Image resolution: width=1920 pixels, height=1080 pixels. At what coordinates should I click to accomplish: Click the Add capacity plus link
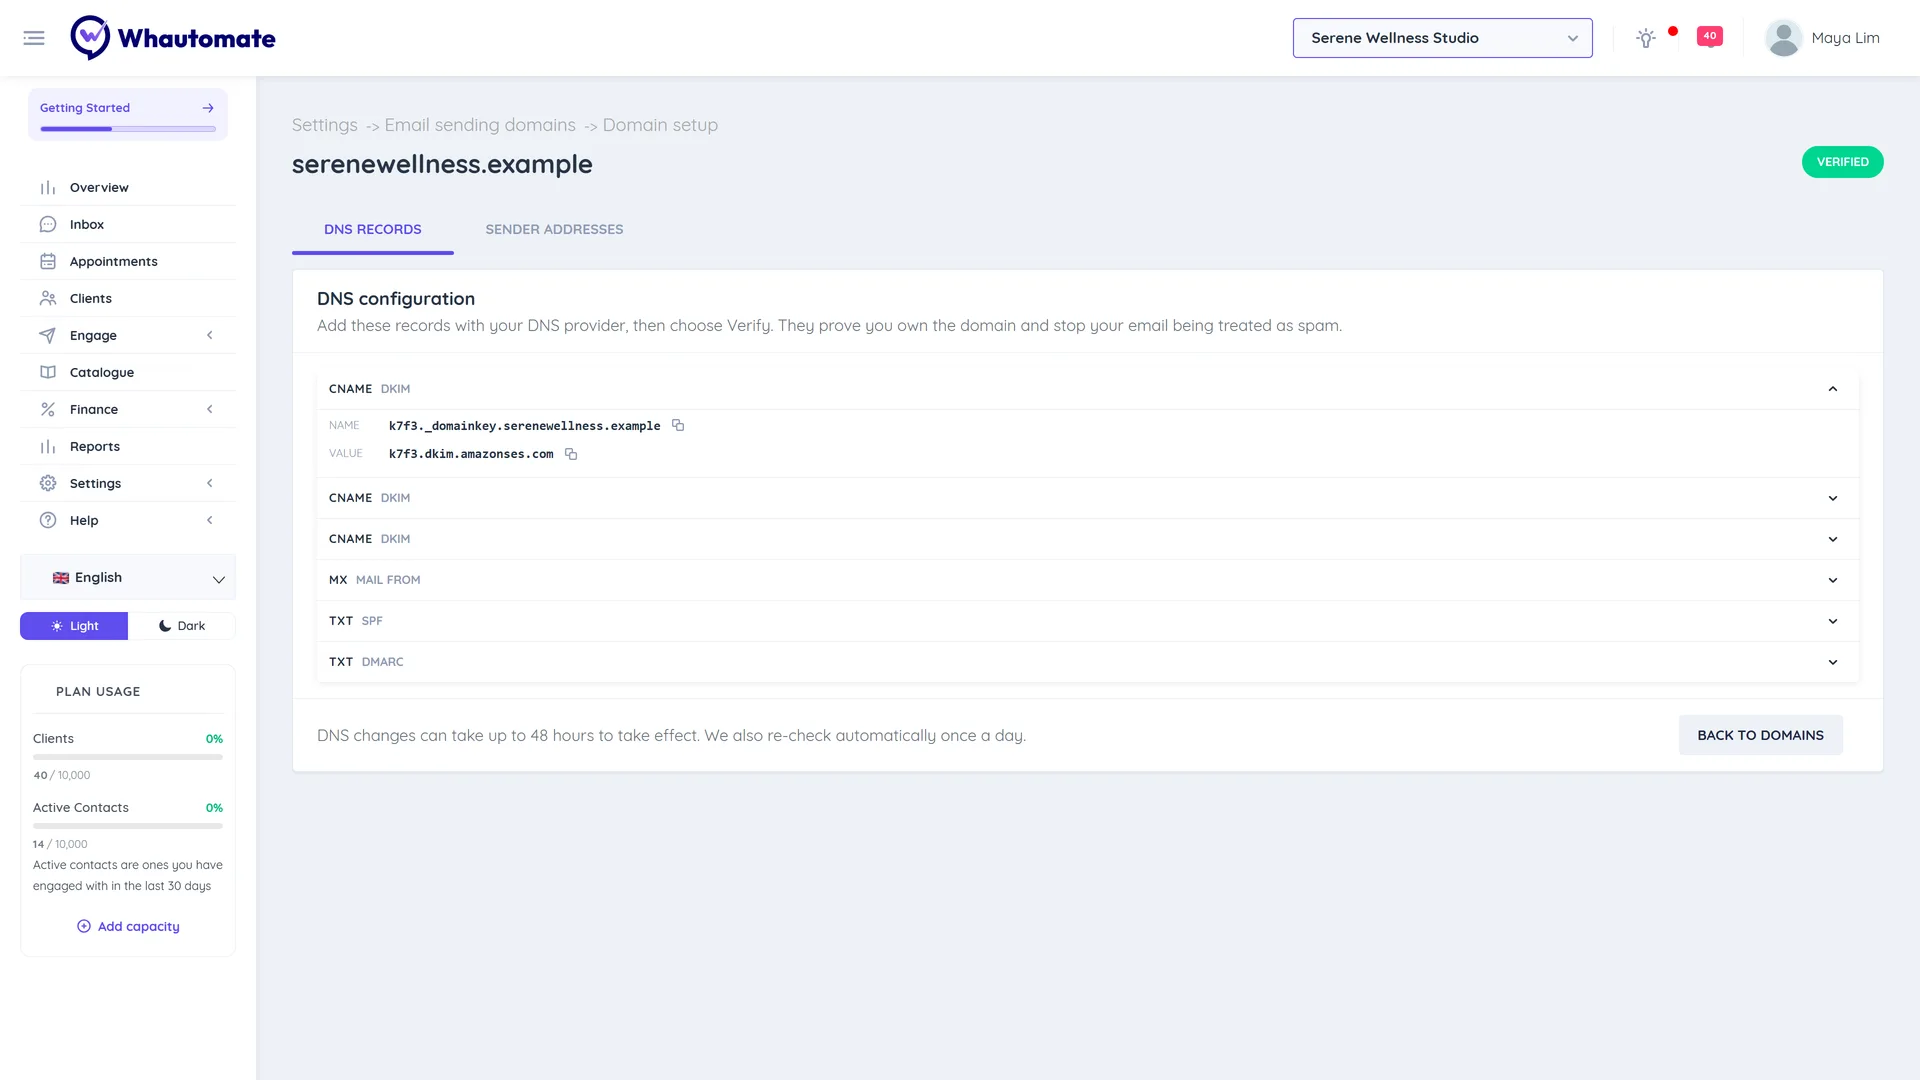[128, 926]
